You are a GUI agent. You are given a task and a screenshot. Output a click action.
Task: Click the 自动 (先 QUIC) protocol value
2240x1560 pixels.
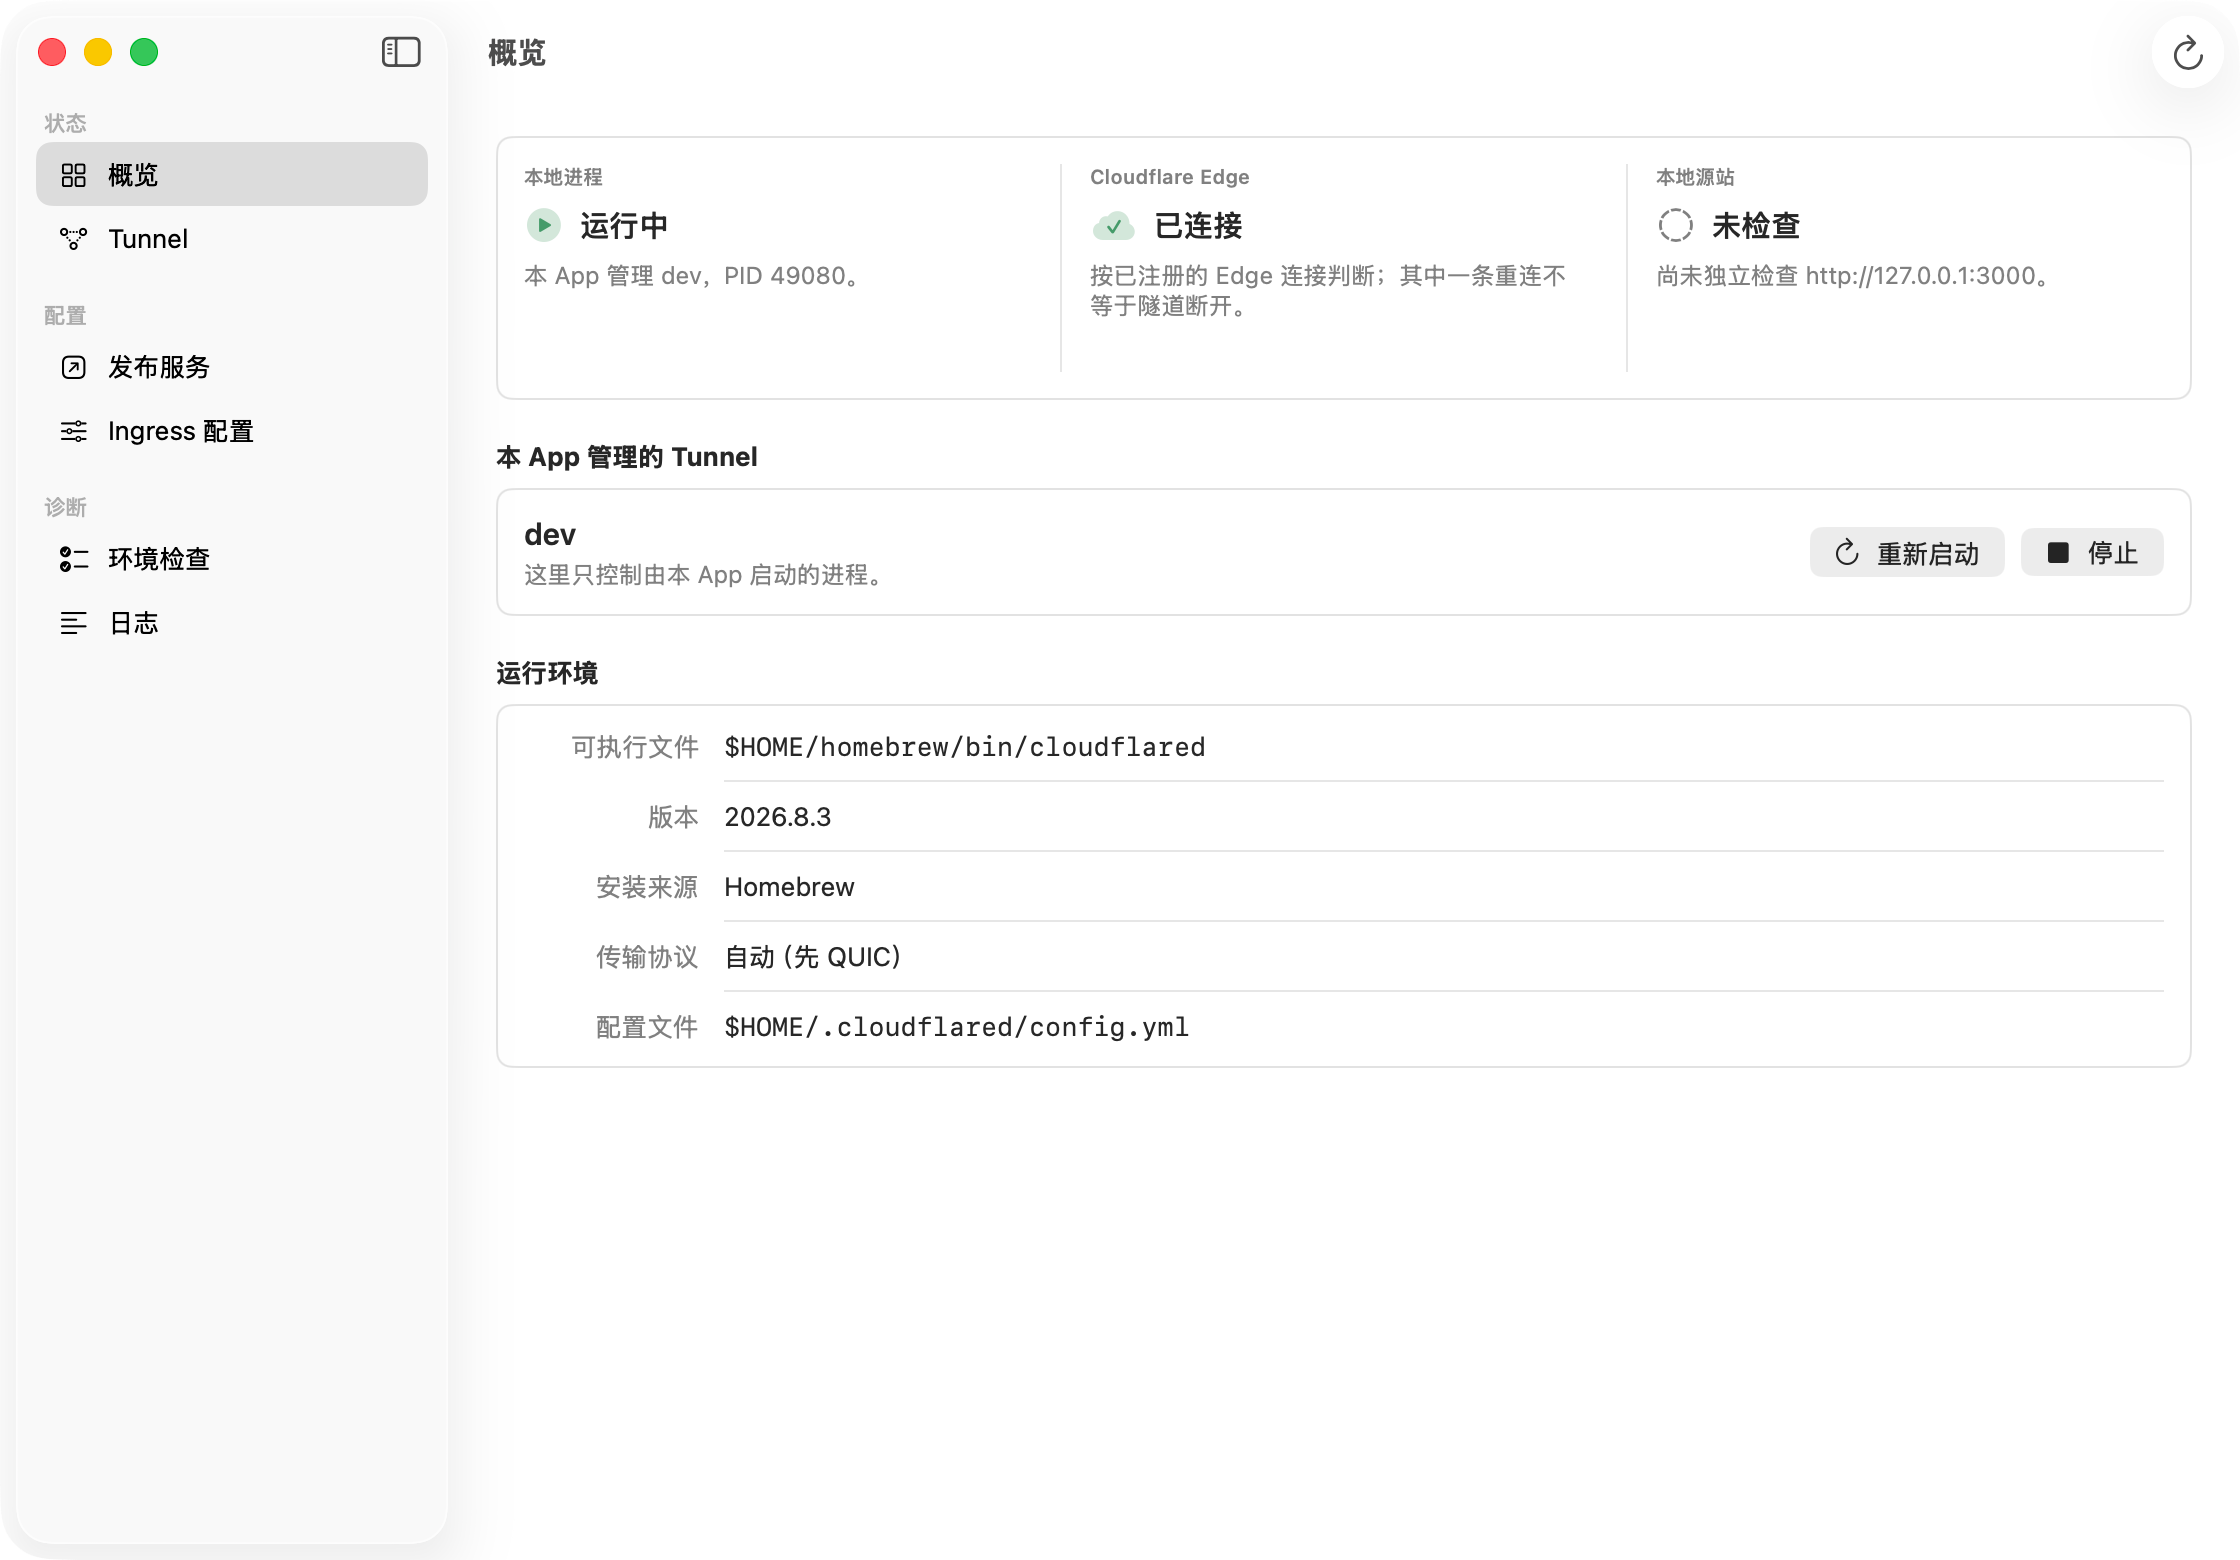pos(813,957)
